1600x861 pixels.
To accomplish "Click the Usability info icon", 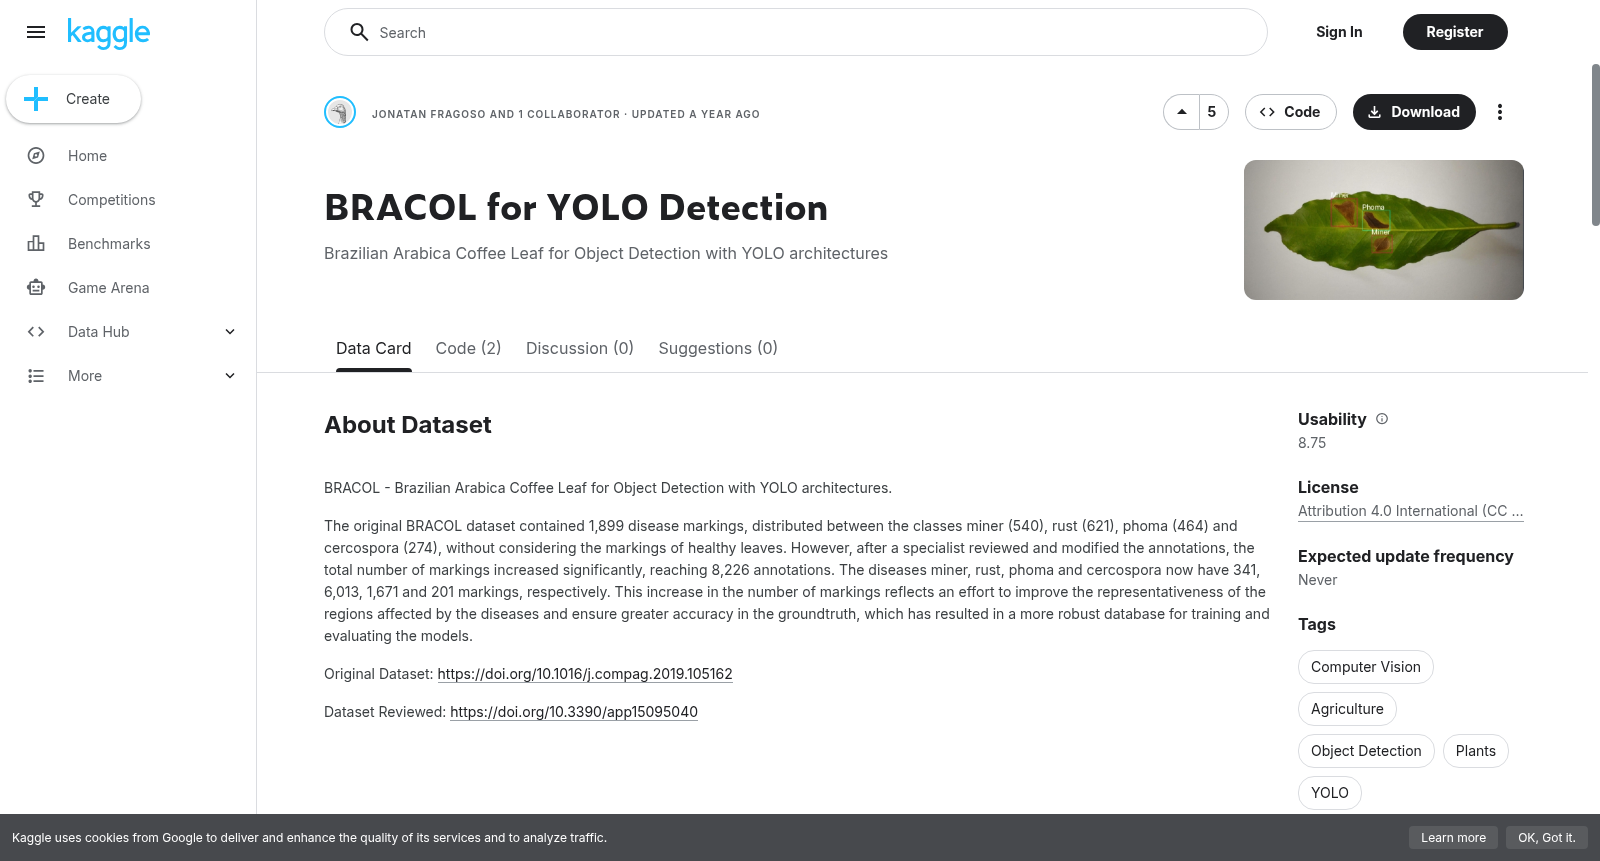I will pyautogui.click(x=1382, y=419).
